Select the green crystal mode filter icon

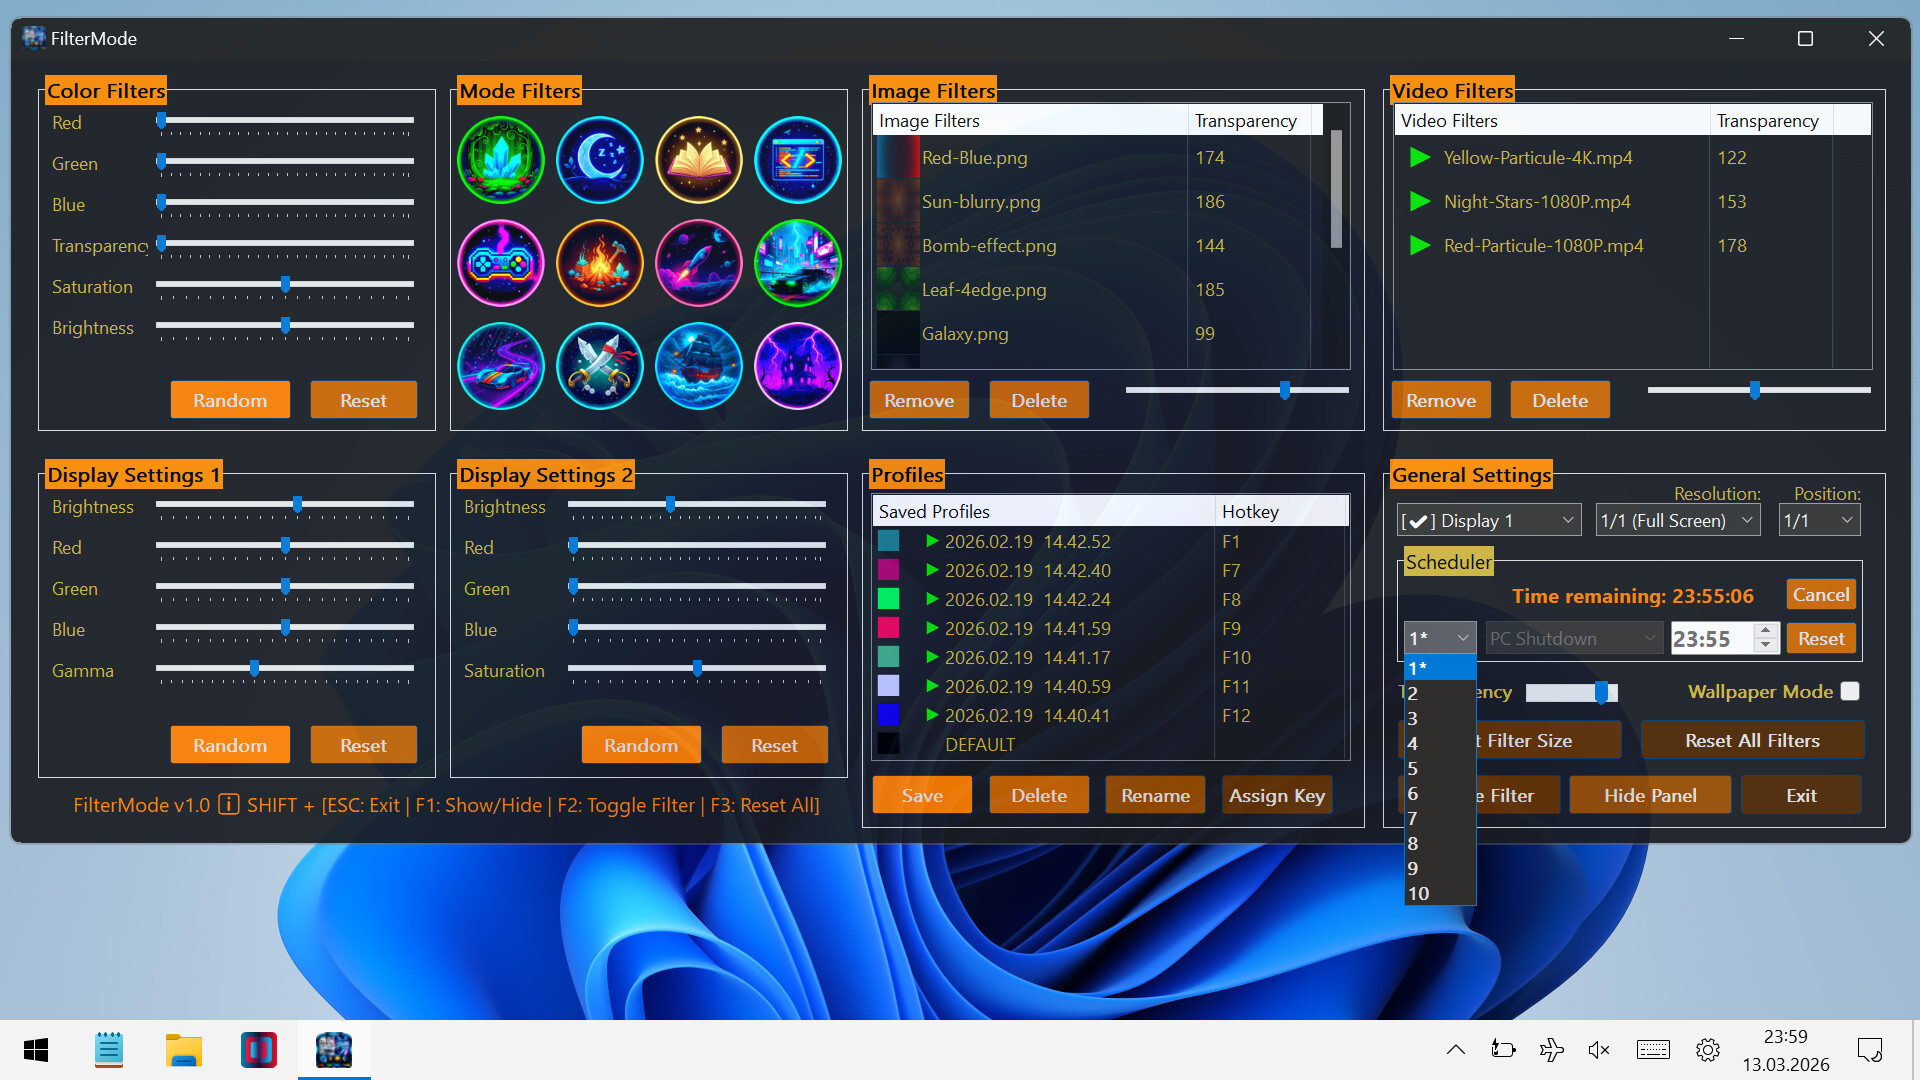pos(500,160)
